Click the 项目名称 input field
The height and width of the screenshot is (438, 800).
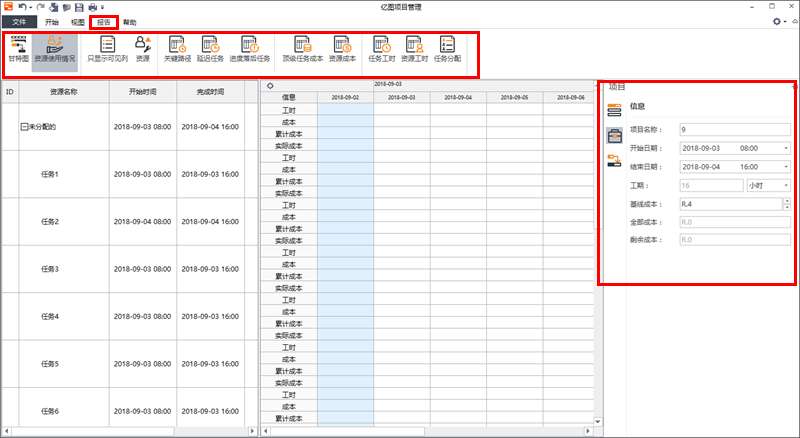[735, 130]
